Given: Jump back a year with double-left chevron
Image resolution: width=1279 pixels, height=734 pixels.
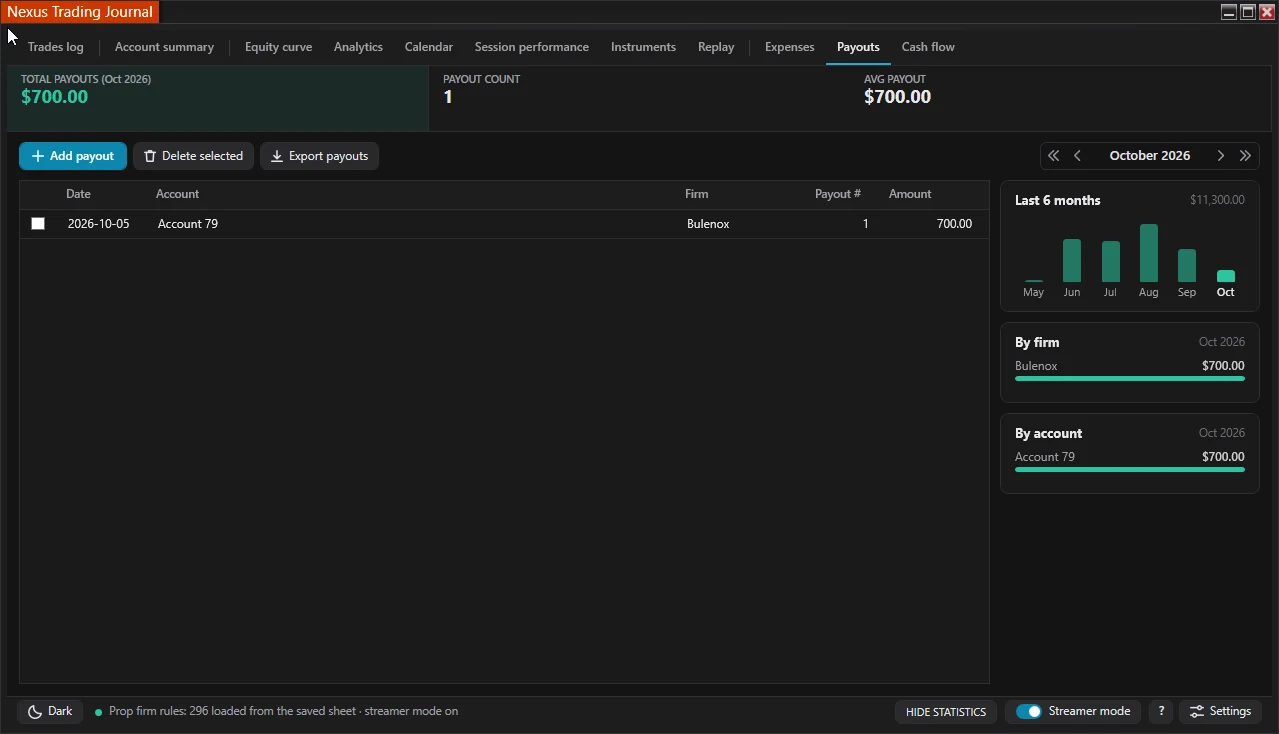Looking at the screenshot, I should tap(1053, 156).
